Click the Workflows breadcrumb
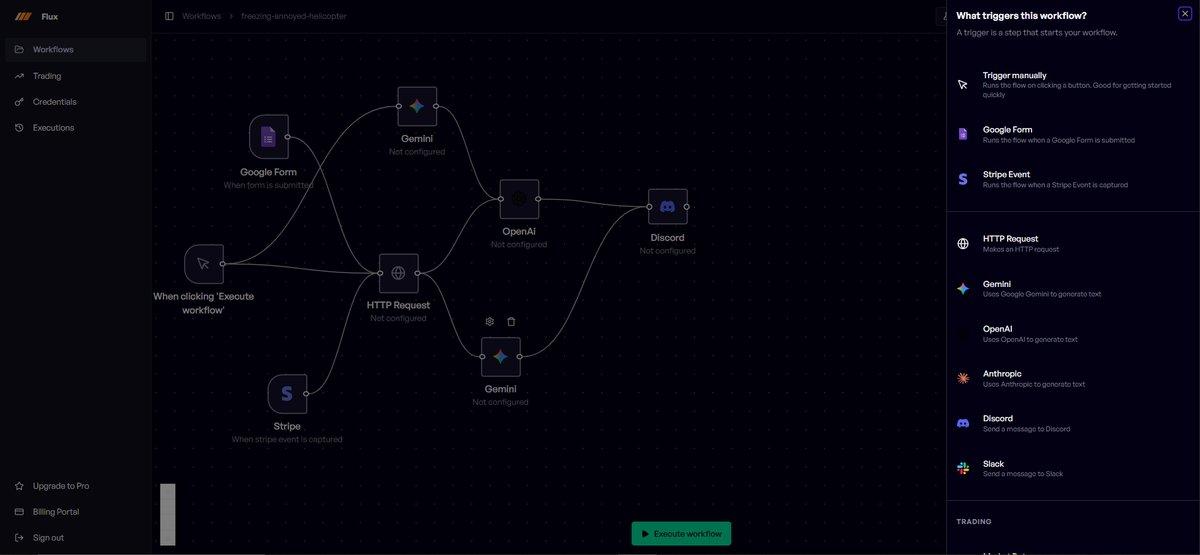The width and height of the screenshot is (1200, 555). (201, 16)
